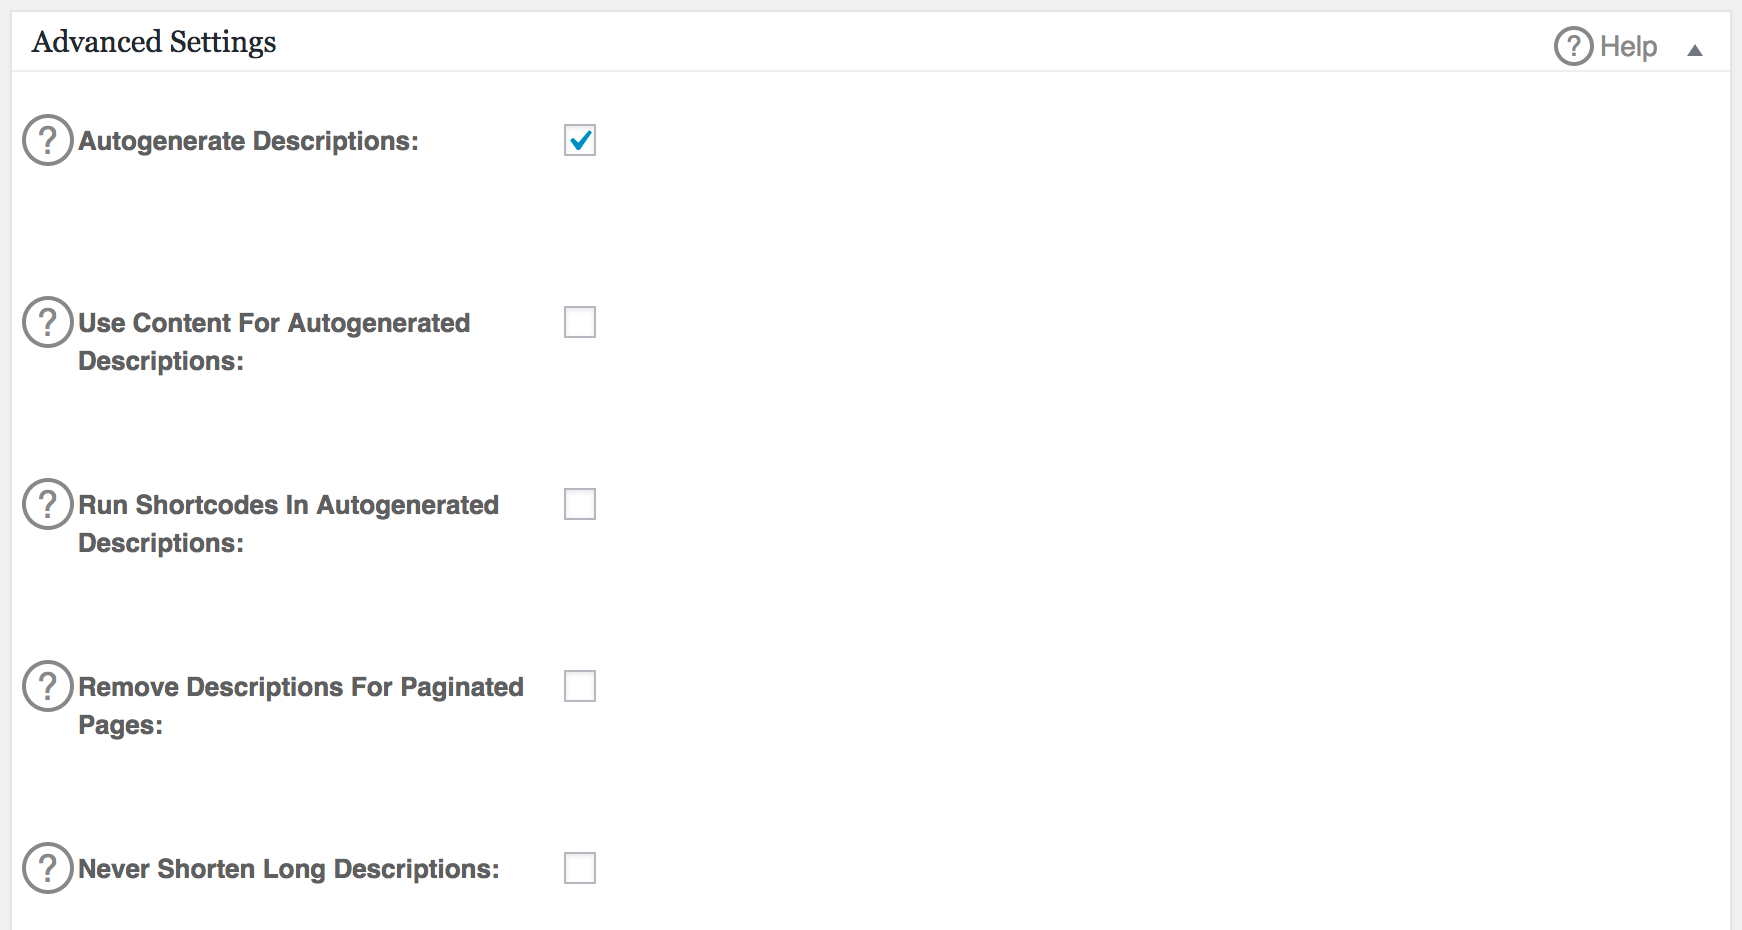Click the Use Content For Autogenerated Descriptions label
Viewport: 1742px width, 930px height.
tap(274, 324)
